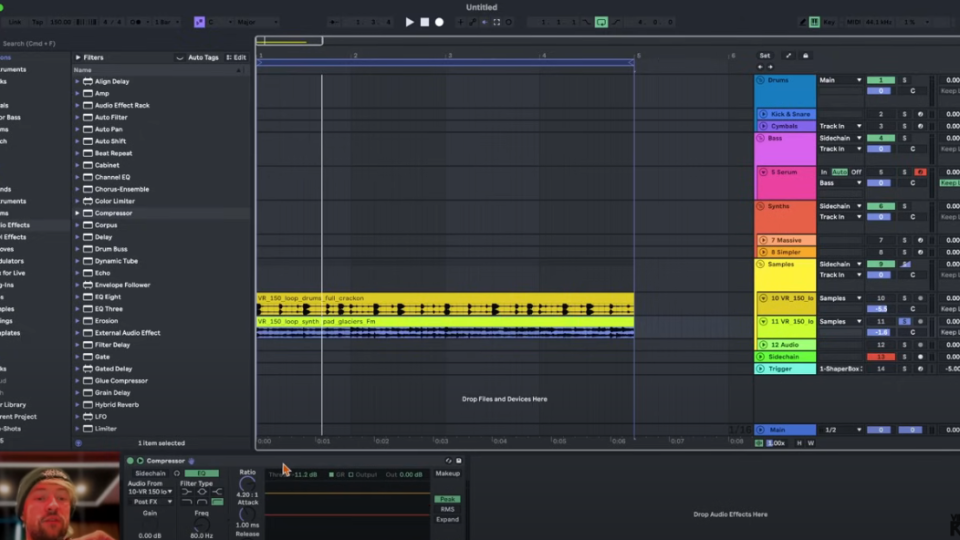Set 5 Serum monitor to Off

(856, 172)
